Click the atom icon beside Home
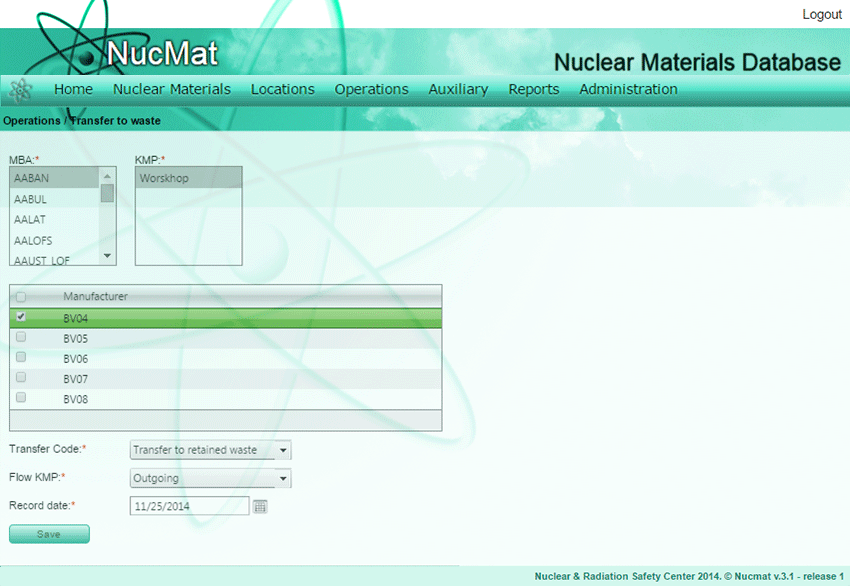 coord(21,90)
